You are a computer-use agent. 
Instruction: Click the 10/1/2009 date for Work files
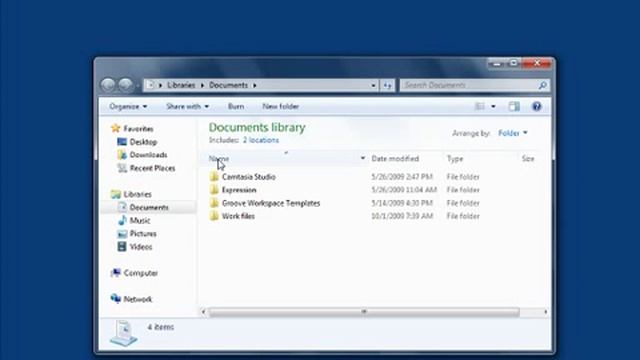[x=402, y=216]
